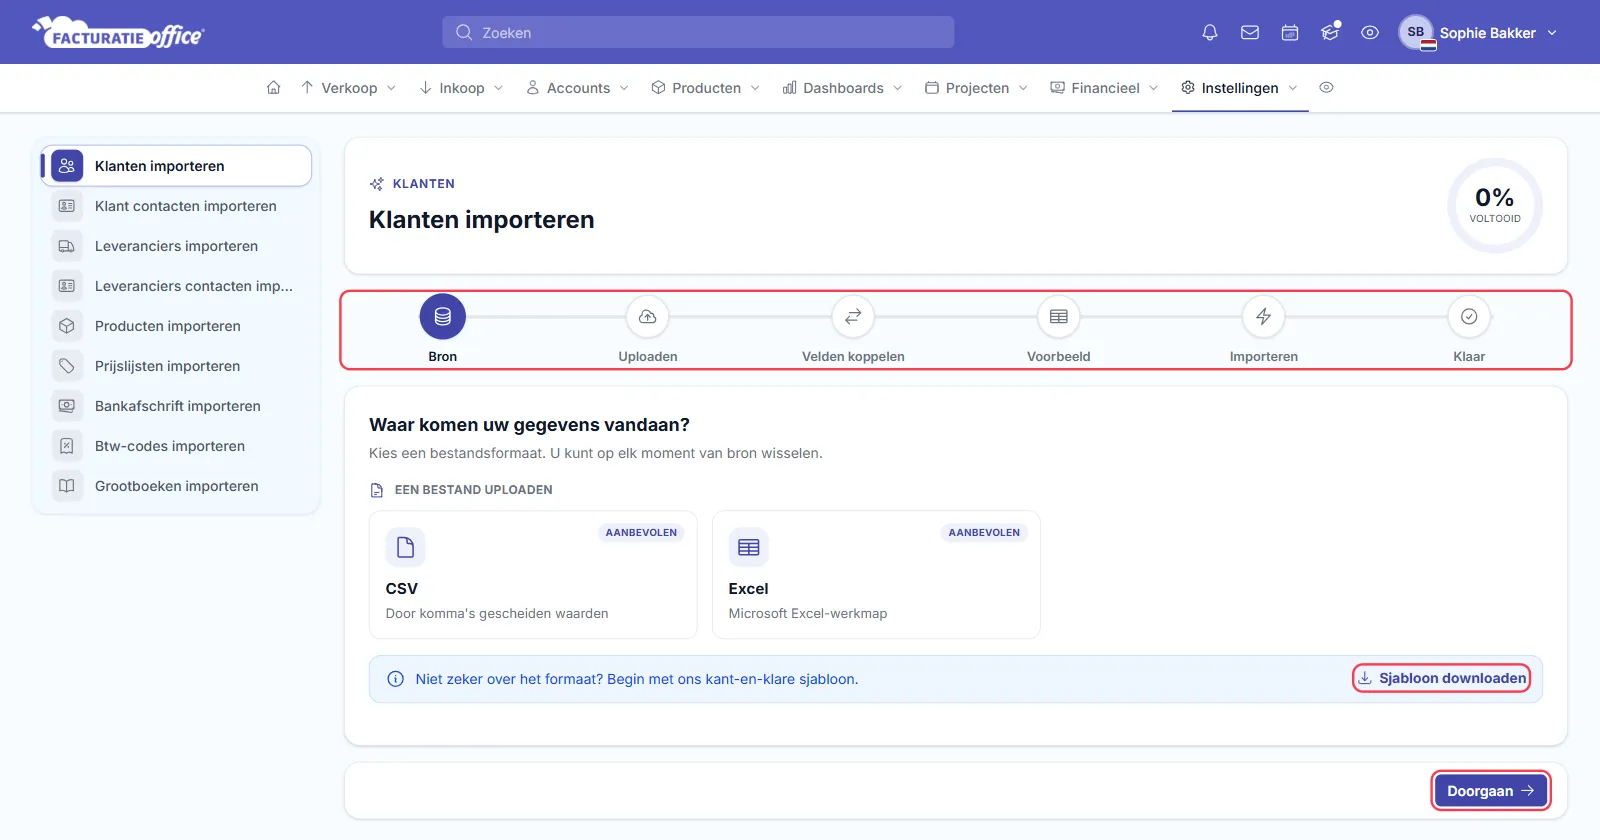Click Sophie Bakker's SB avatar
Screen dimensions: 1600x840
(1416, 32)
